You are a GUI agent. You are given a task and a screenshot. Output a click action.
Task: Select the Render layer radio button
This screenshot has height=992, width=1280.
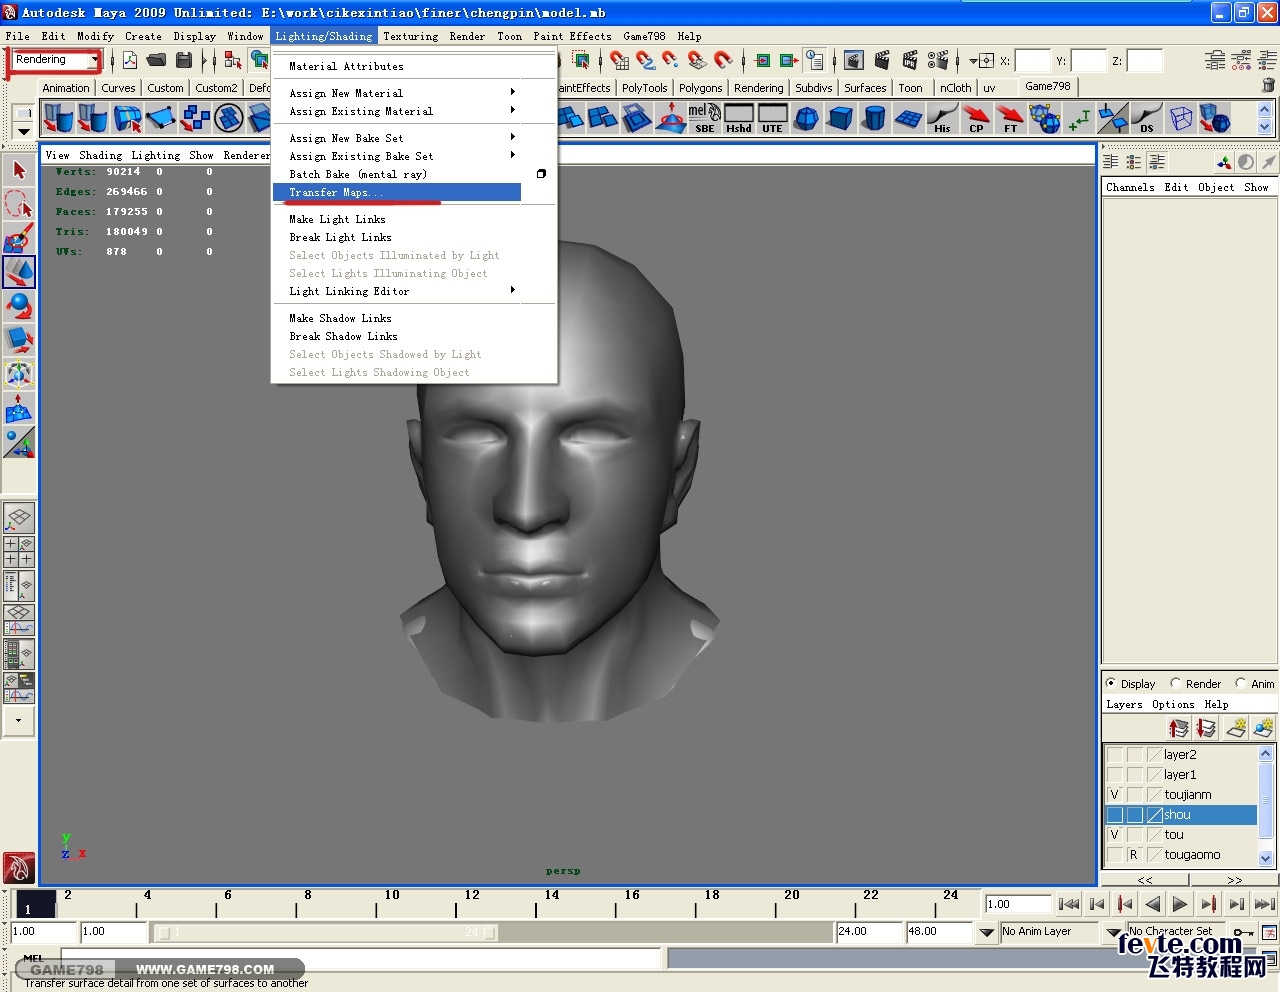(x=1176, y=684)
